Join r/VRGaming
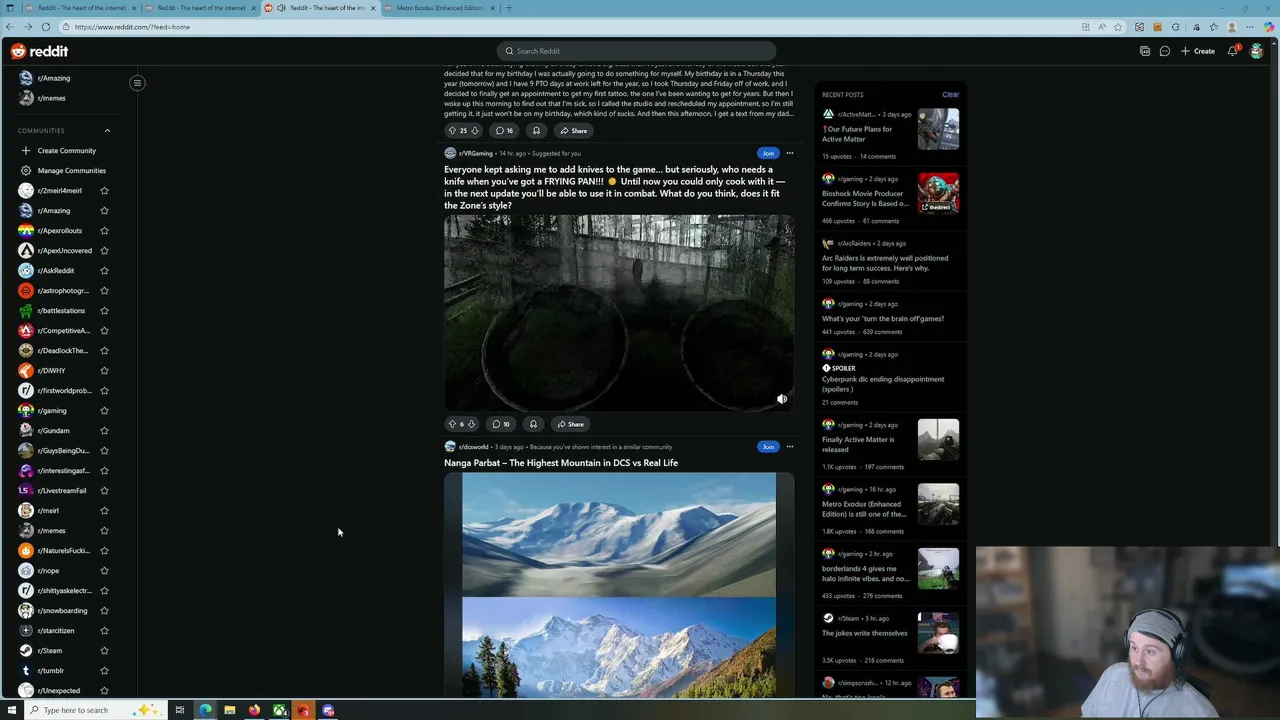This screenshot has width=1280, height=720. (x=768, y=153)
